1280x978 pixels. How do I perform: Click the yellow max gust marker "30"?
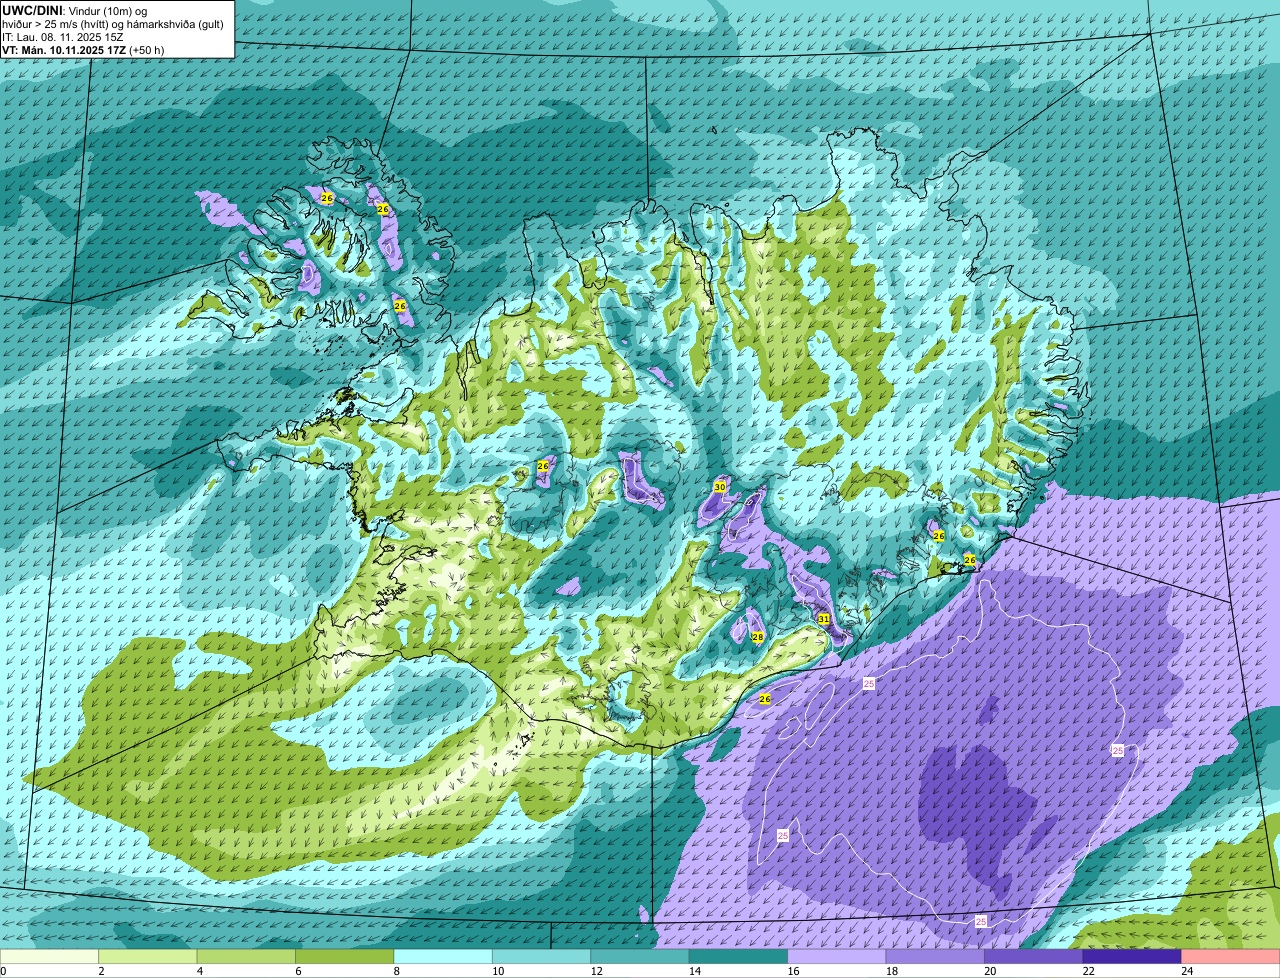(719, 487)
